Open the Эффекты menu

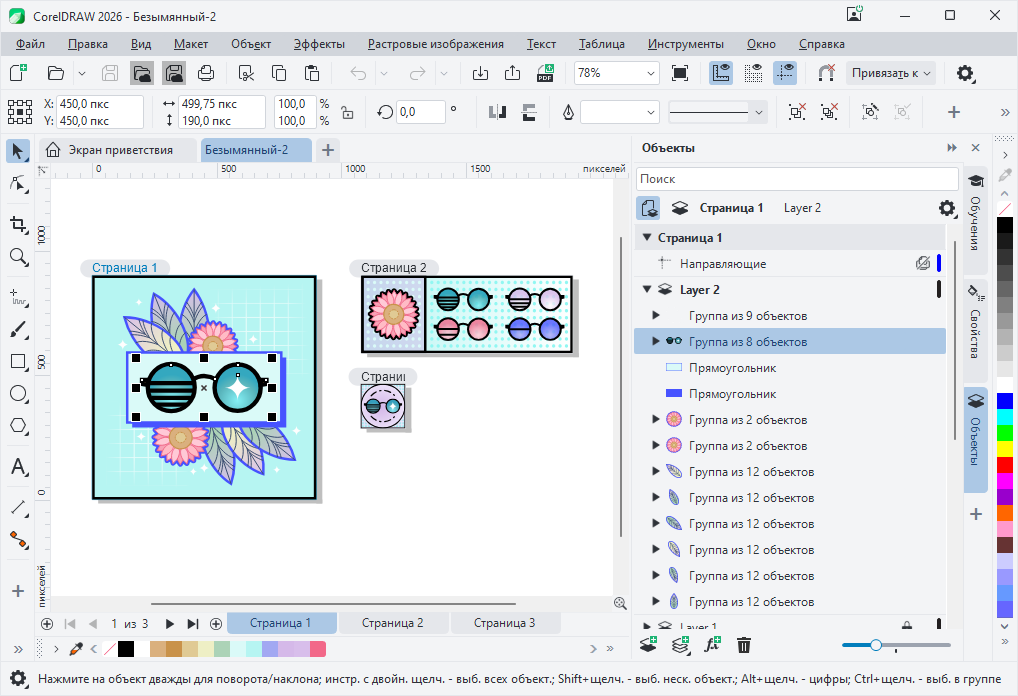(x=319, y=44)
